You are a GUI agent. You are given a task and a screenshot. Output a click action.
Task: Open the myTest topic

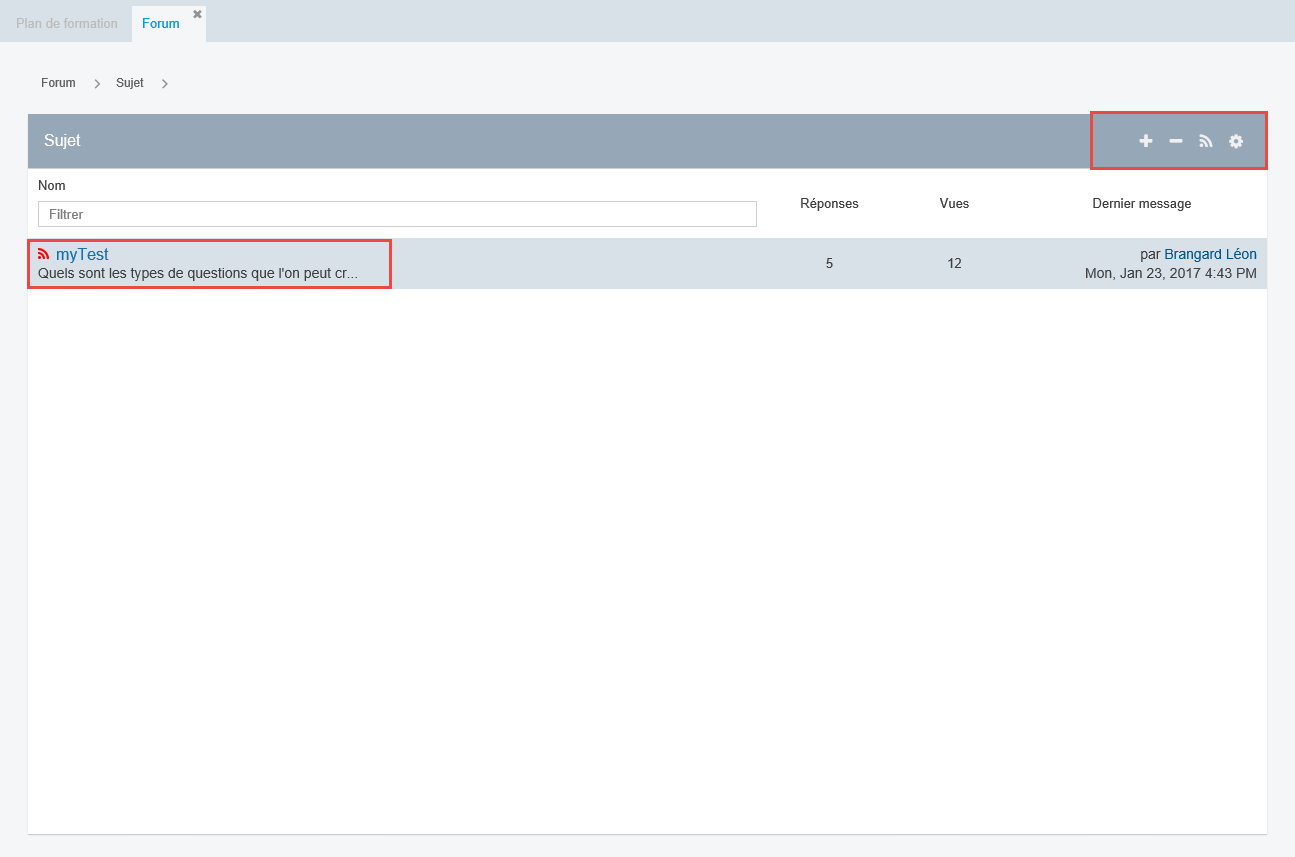pyautogui.click(x=82, y=254)
